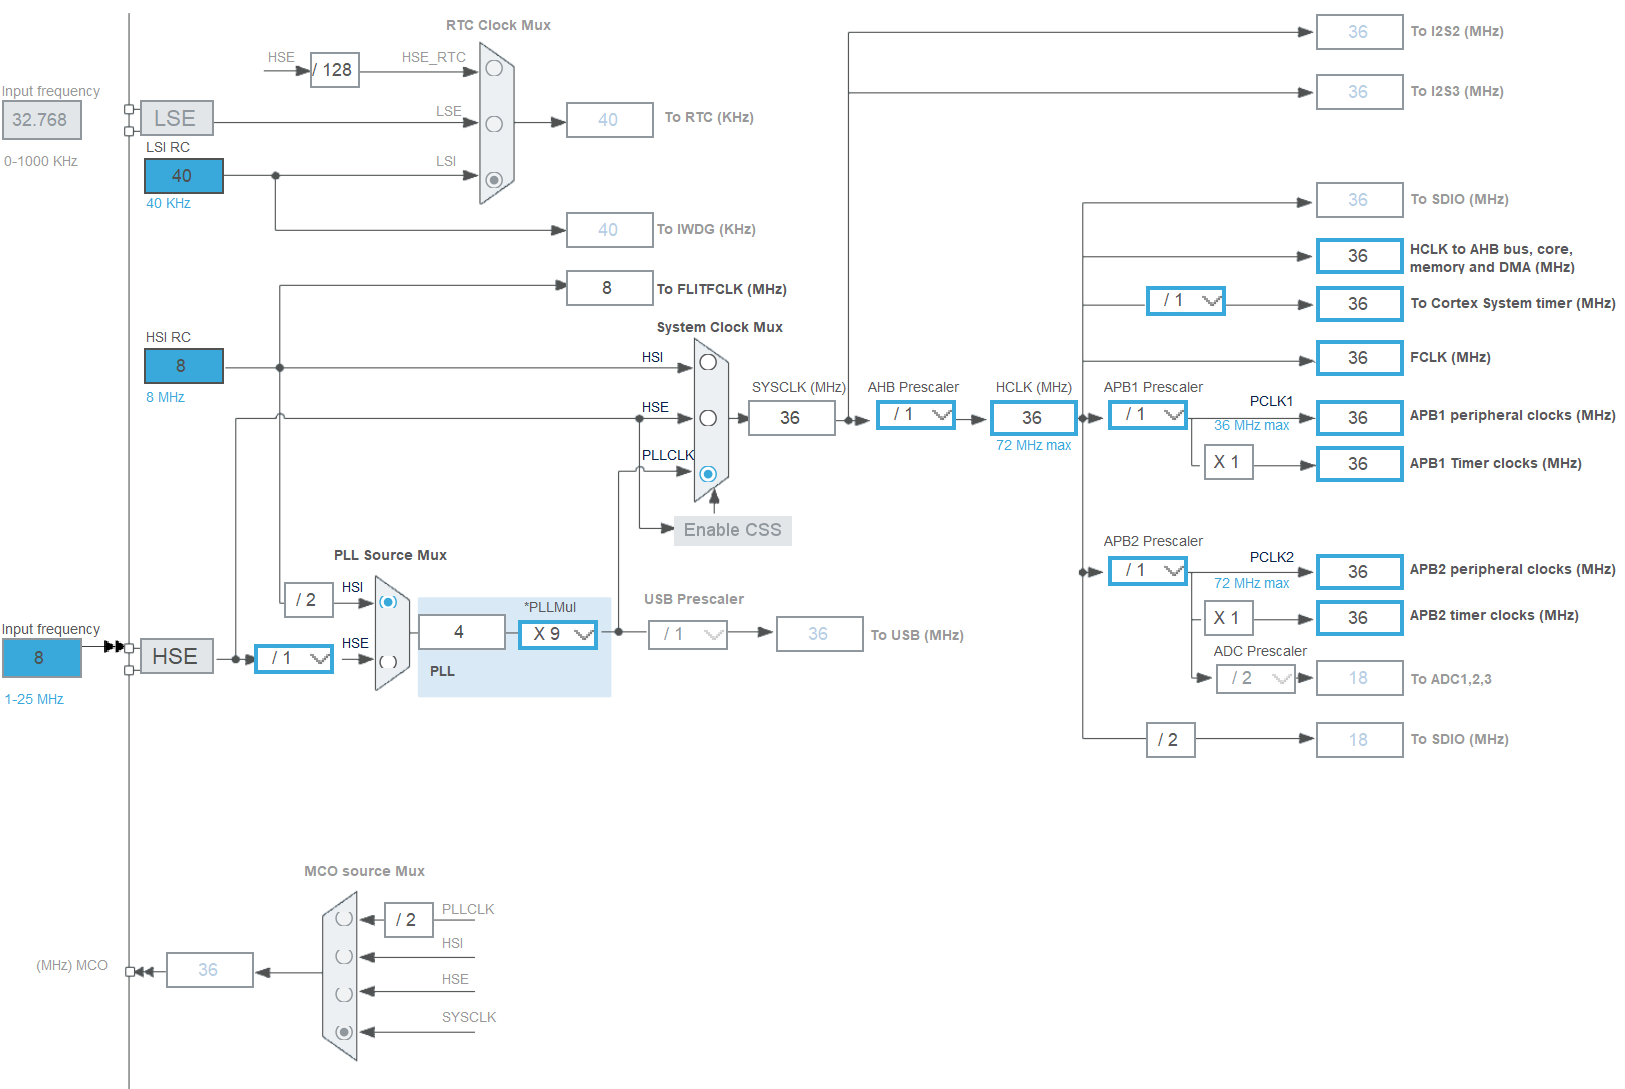Click the HSI RC 8 value box
1625x1089 pixels.
[184, 366]
